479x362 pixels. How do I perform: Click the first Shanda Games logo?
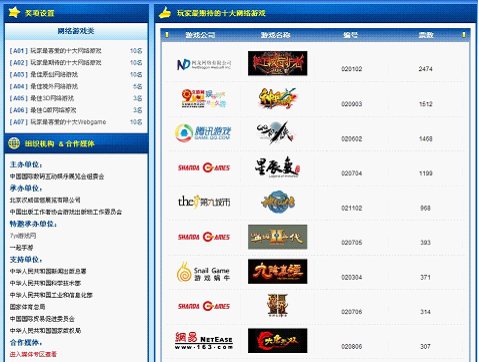pos(204,167)
